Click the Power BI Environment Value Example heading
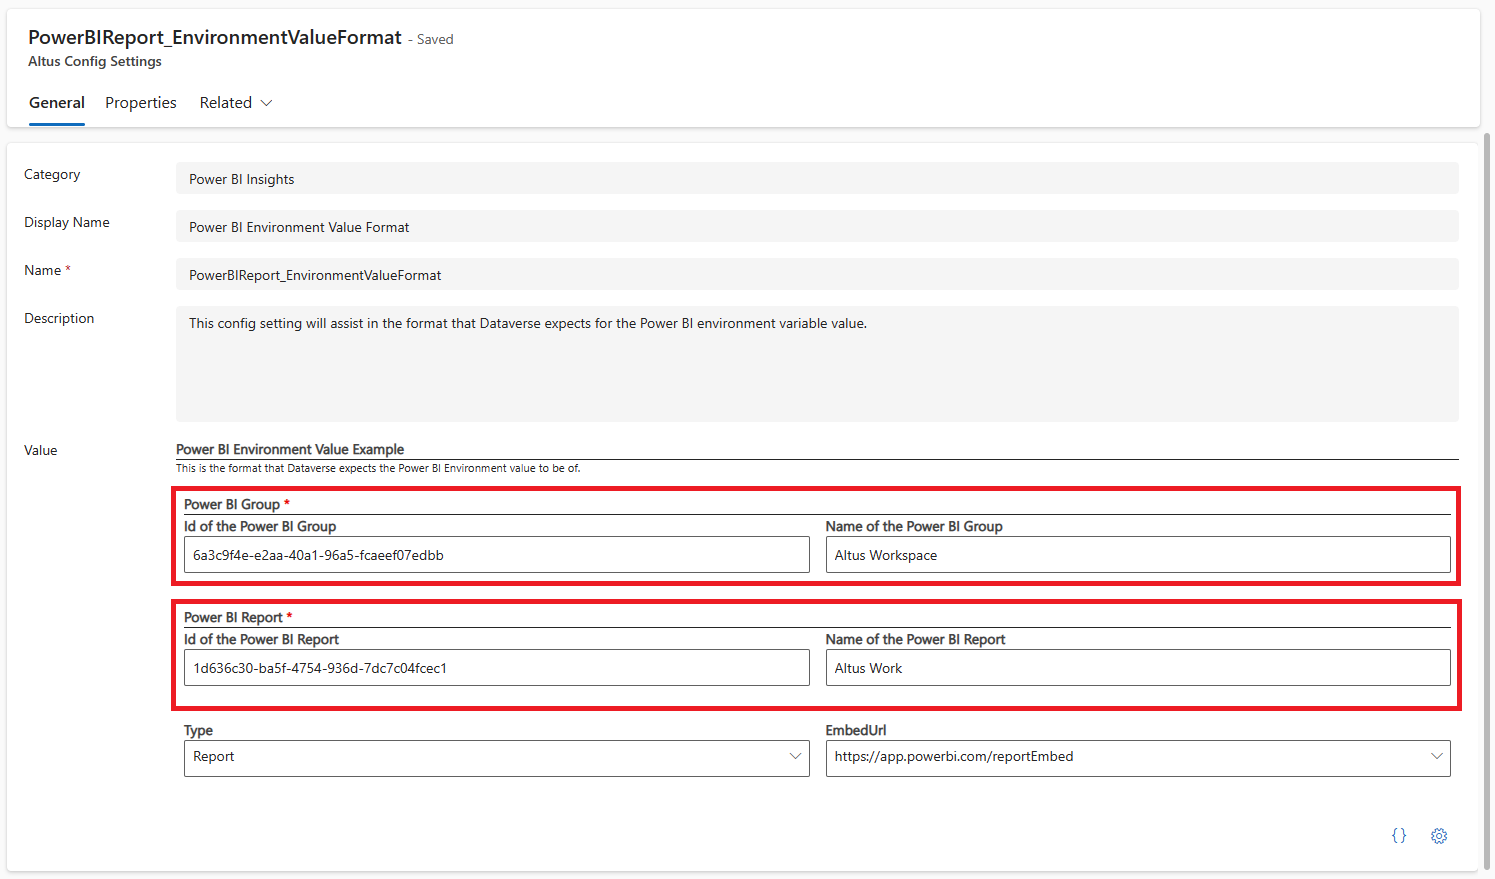Screen dimensions: 1495x879 click(290, 450)
